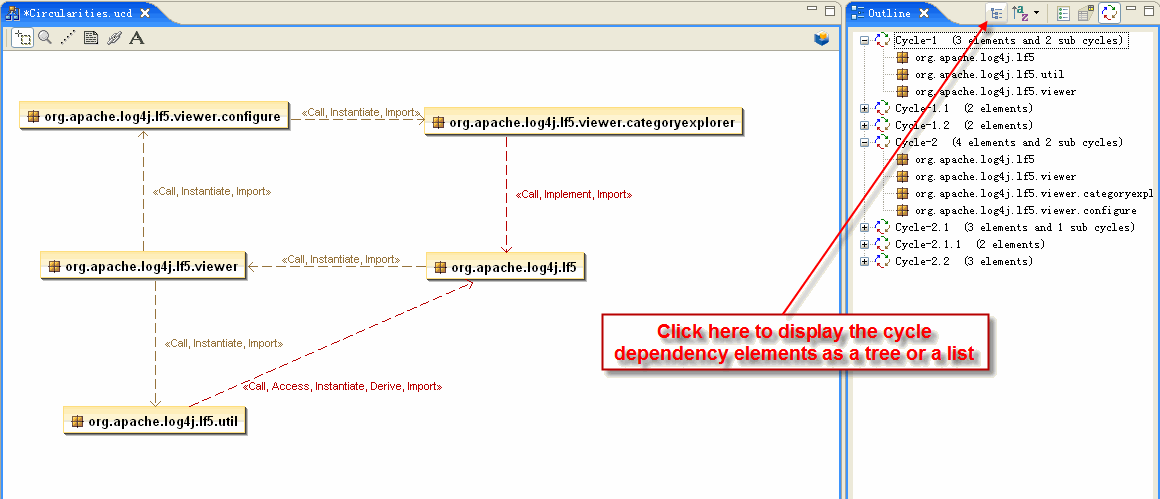
Task: Activate the Outline view tab
Action: click(891, 13)
